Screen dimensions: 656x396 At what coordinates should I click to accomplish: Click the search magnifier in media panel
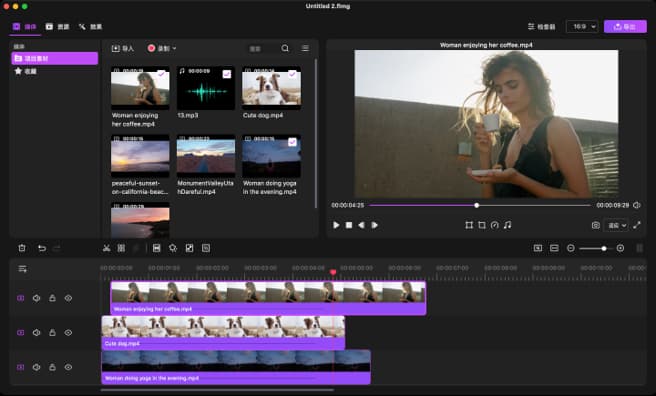point(285,48)
